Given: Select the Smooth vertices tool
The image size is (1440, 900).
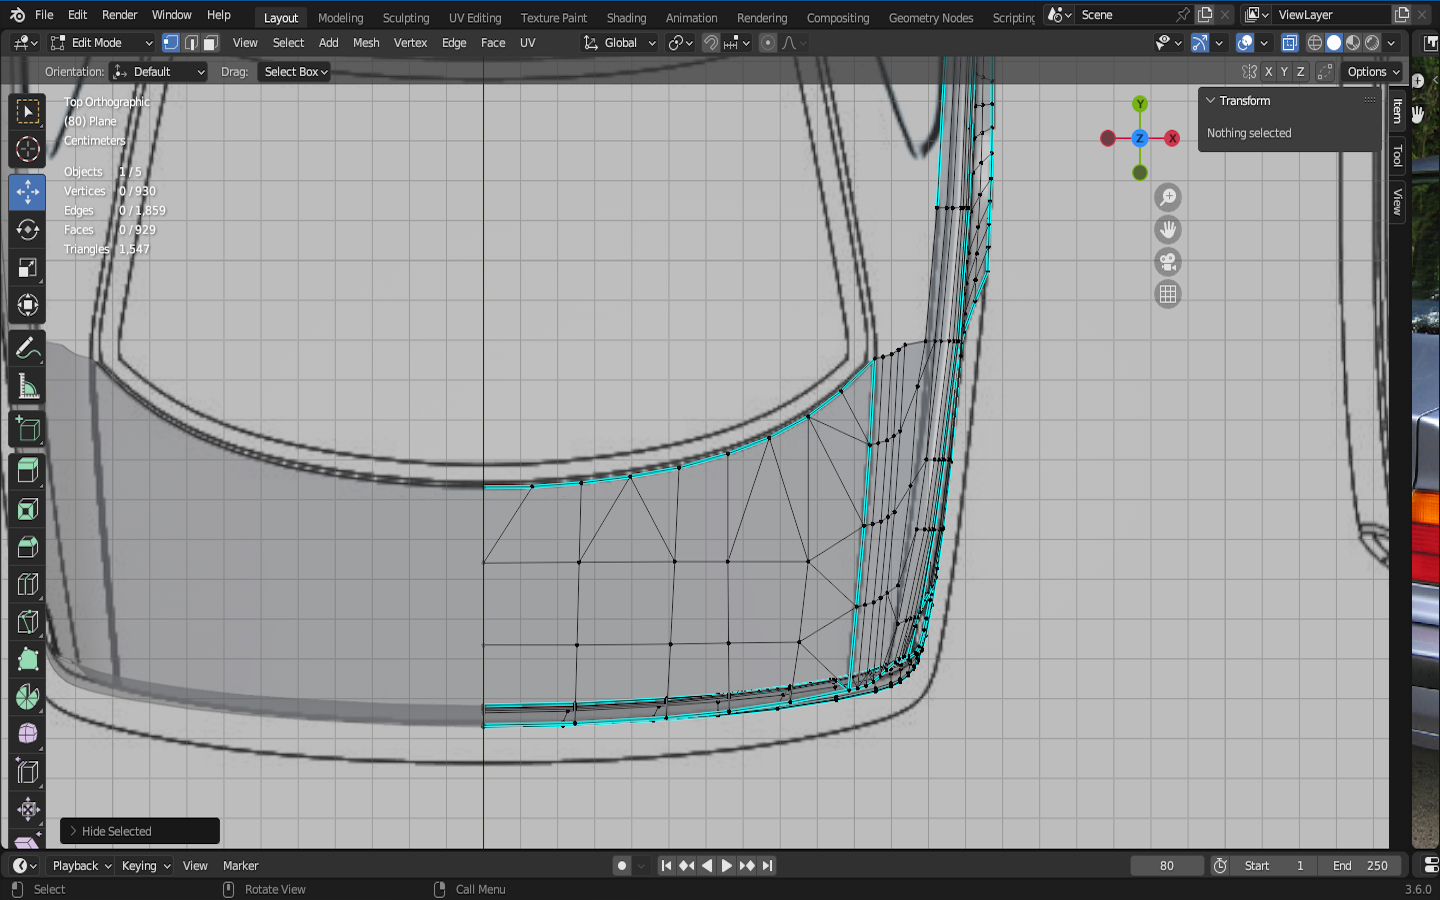Looking at the screenshot, I should point(28,734).
